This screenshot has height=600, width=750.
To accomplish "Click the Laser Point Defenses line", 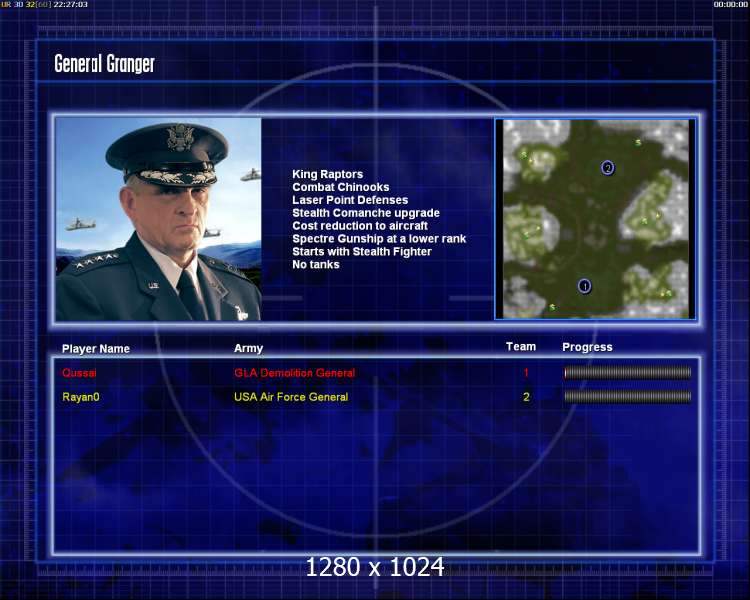I will click(350, 200).
